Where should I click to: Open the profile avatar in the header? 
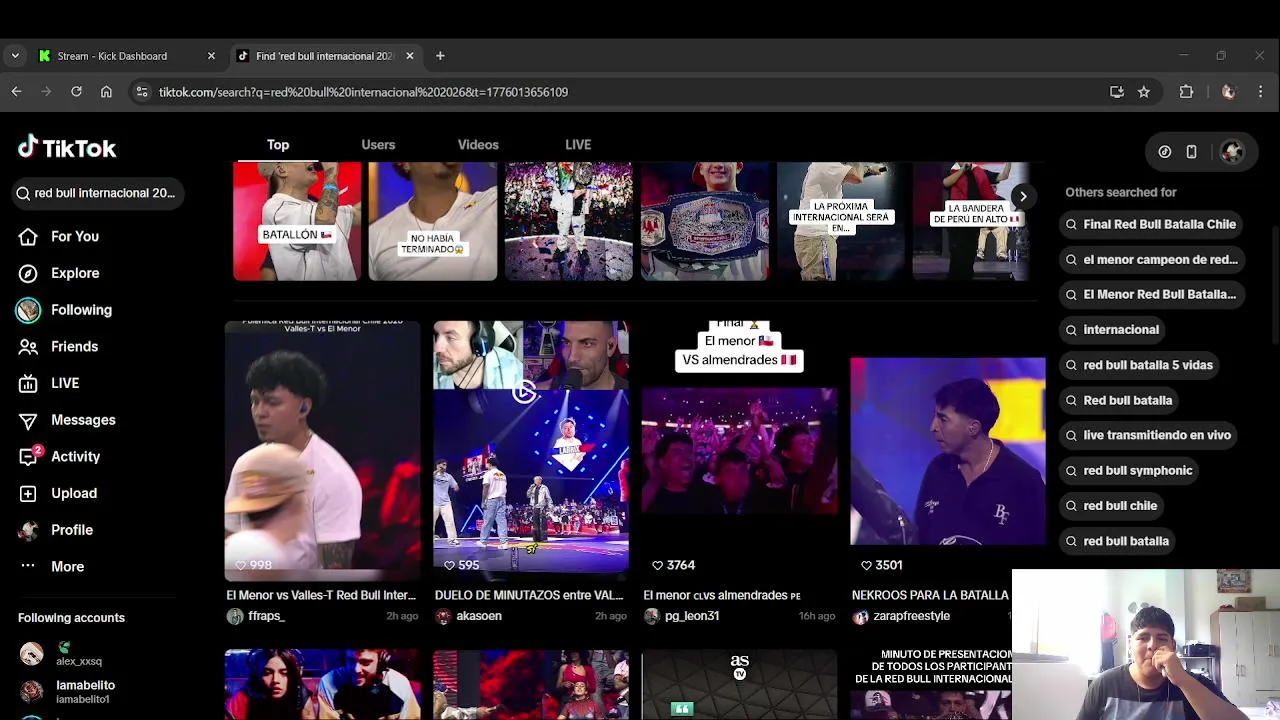coord(1232,151)
